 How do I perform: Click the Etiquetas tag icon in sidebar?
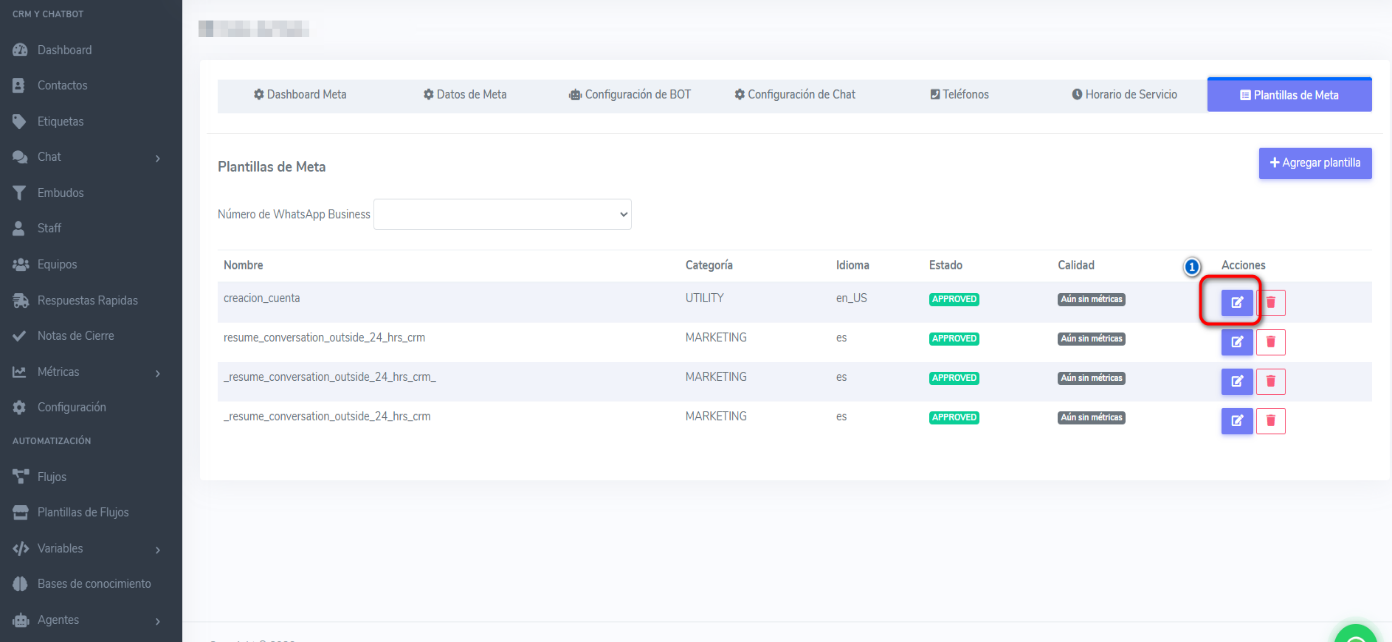click(x=18, y=122)
